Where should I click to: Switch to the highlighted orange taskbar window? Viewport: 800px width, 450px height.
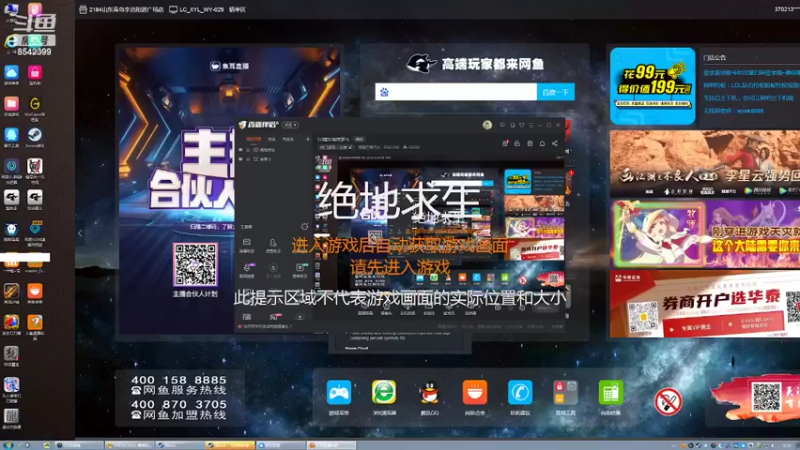[x=230, y=445]
